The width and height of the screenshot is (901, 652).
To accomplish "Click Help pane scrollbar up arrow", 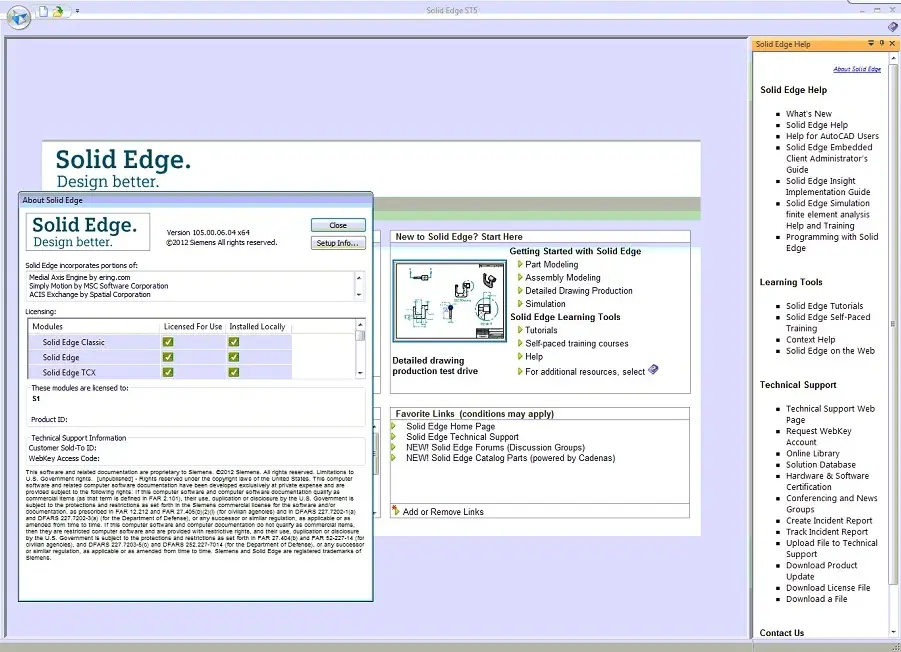I will [x=894, y=59].
